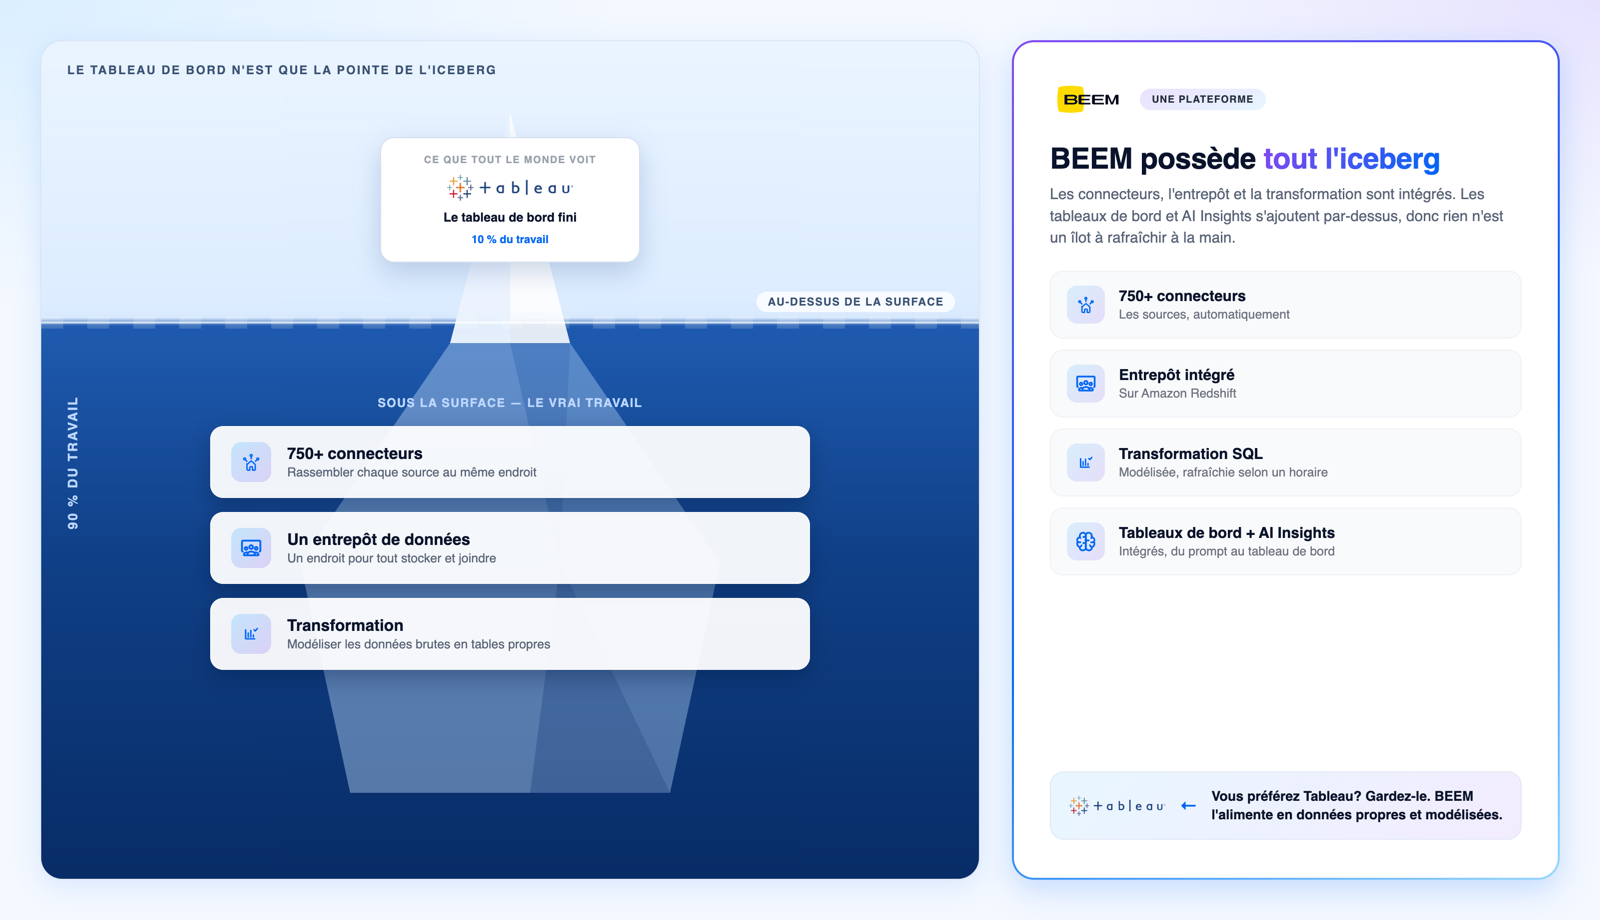The width and height of the screenshot is (1600, 920).
Task: Click the left card's "750+ connecteurs" title
Action: tap(355, 453)
